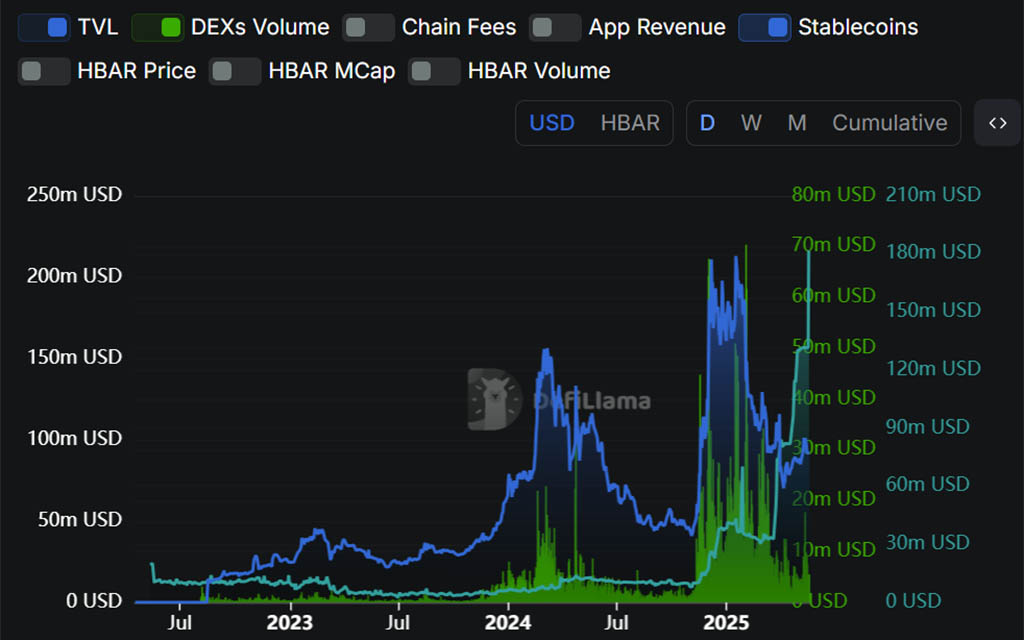This screenshot has height=640, width=1024.
Task: Select USD denomination
Action: pyautogui.click(x=552, y=123)
